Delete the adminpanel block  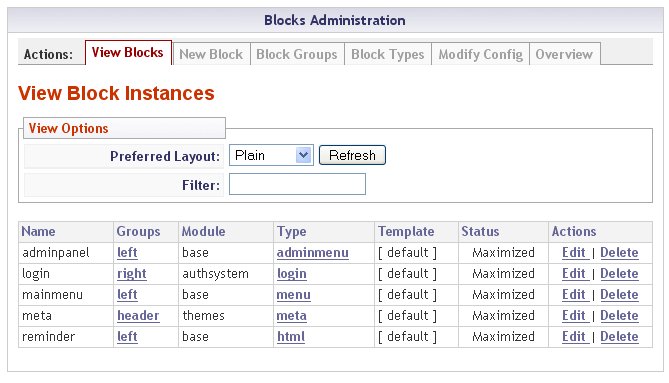619,252
